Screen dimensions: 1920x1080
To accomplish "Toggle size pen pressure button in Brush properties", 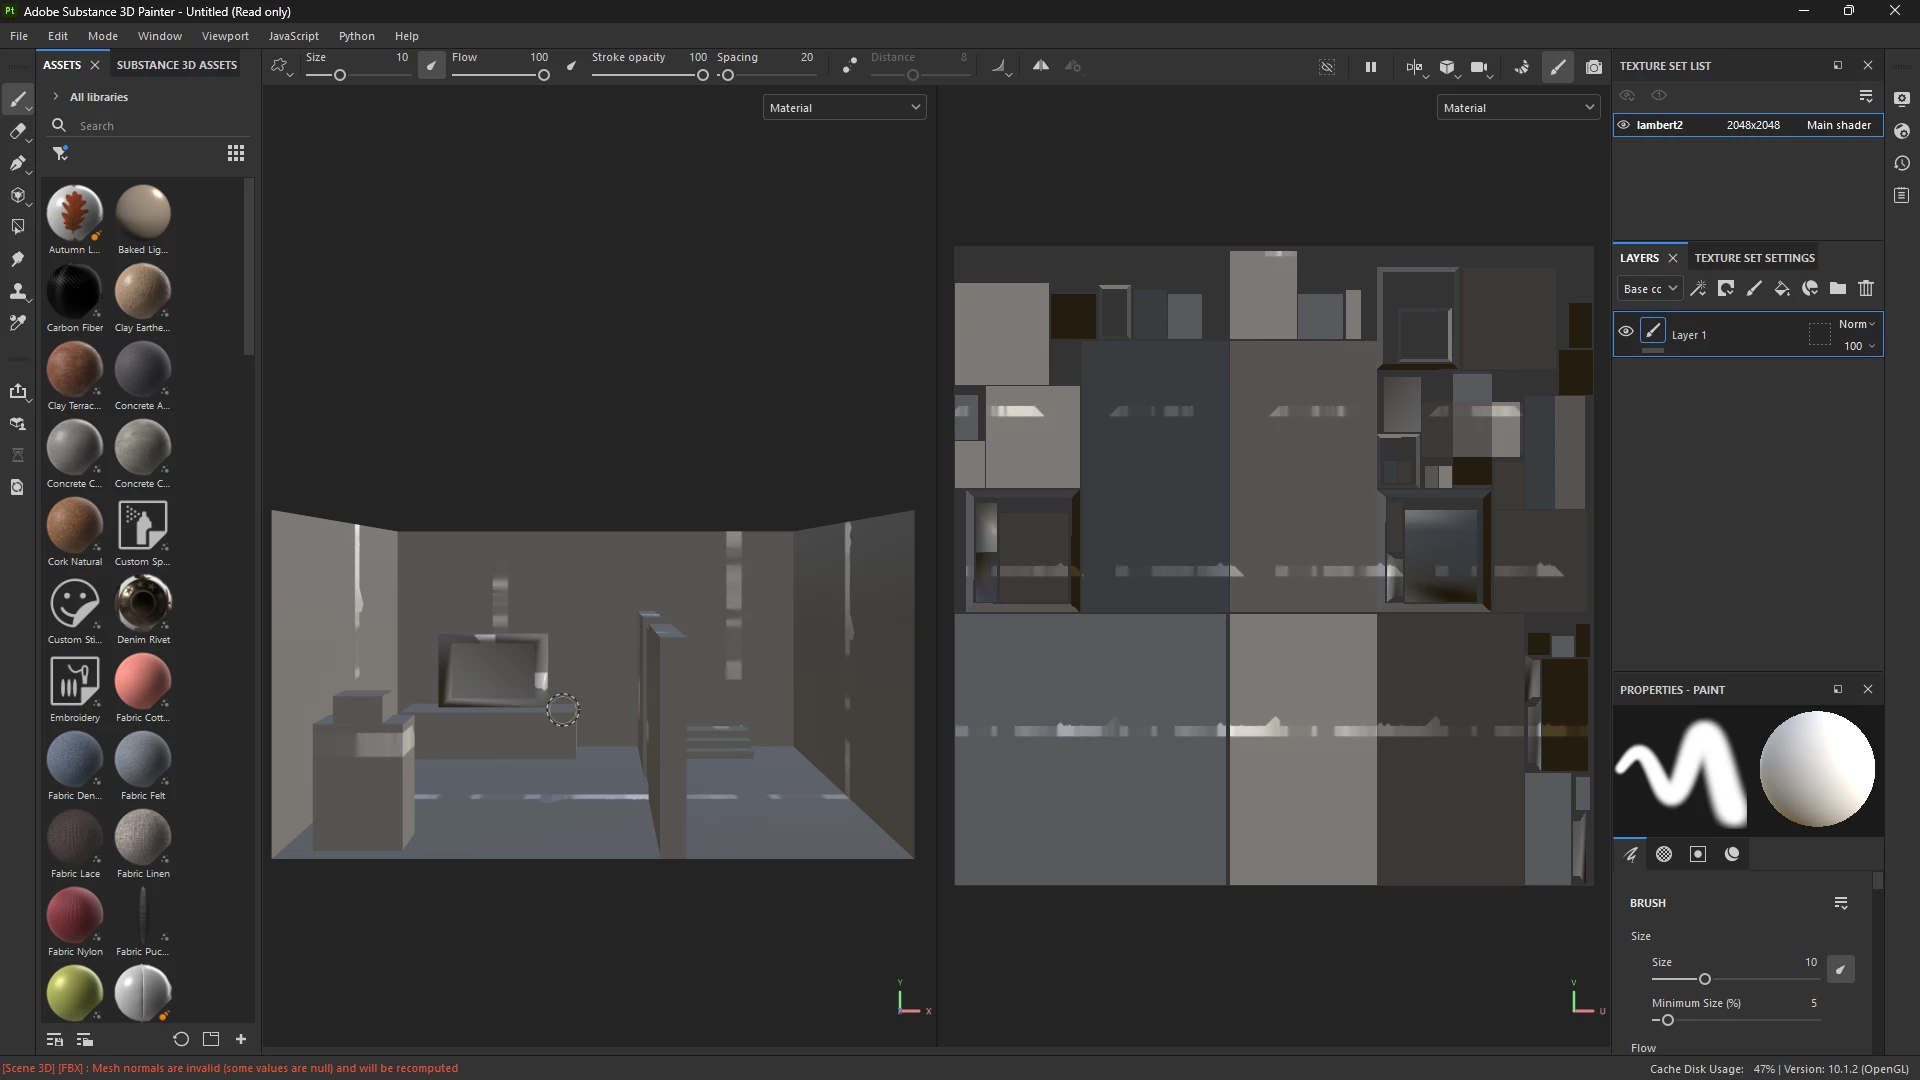I will coord(1840,969).
